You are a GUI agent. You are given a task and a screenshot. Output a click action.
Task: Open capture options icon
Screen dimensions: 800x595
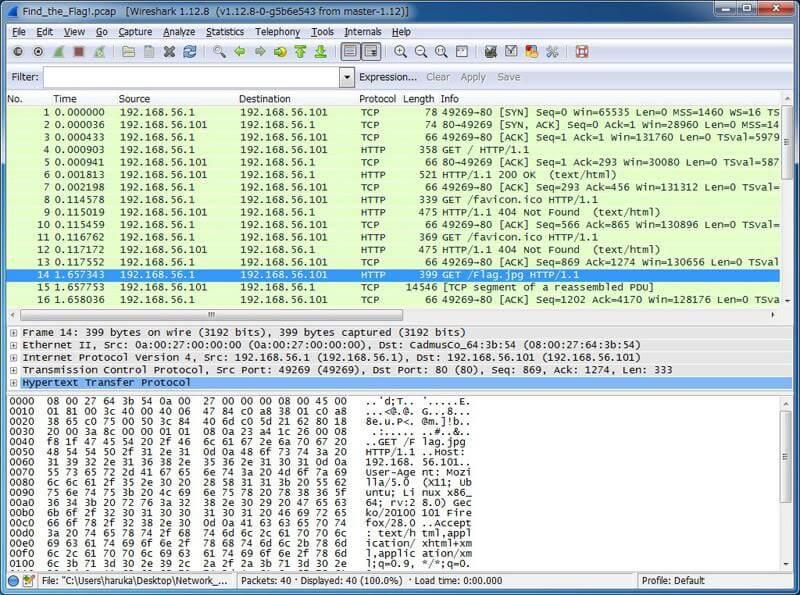38,52
